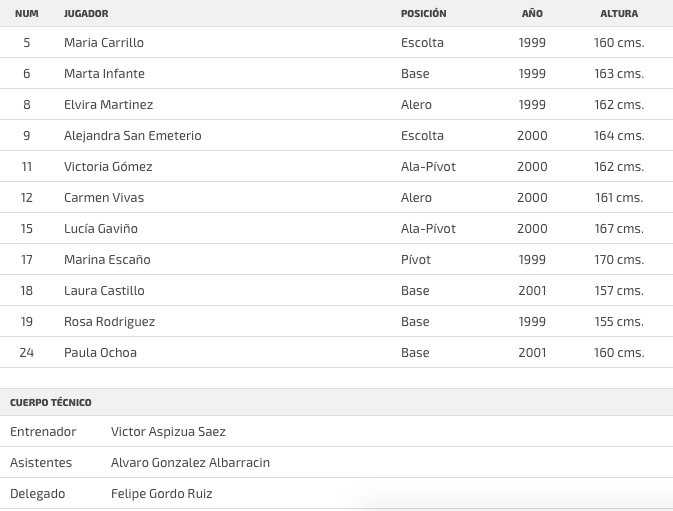673x511 pixels.
Task: Select Alejandra San Emeterio row
Action: tap(132, 136)
